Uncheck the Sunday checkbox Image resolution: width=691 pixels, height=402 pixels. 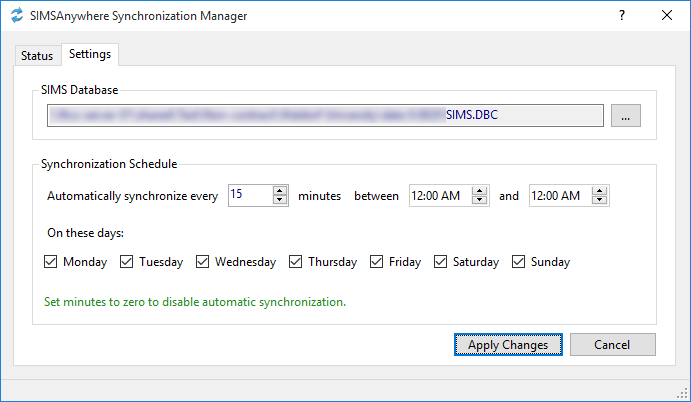pyautogui.click(x=518, y=262)
